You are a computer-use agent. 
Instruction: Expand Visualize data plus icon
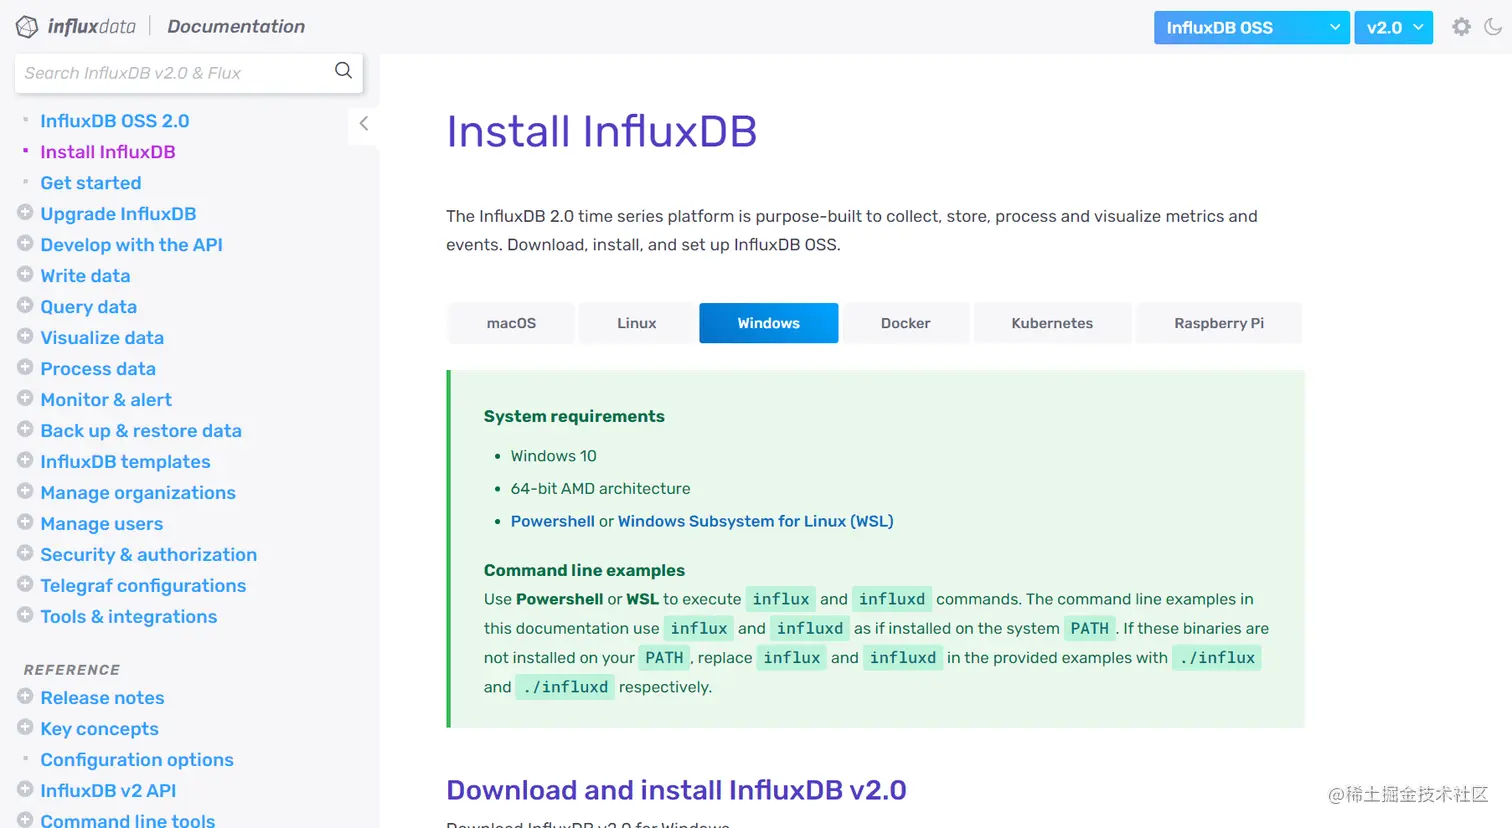(25, 336)
